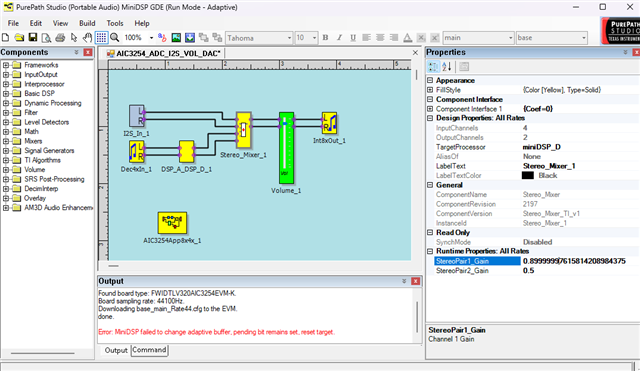This screenshot has height=371, width=640.
Task: Click the Property Pages icon in Properties
Action: (x=464, y=67)
